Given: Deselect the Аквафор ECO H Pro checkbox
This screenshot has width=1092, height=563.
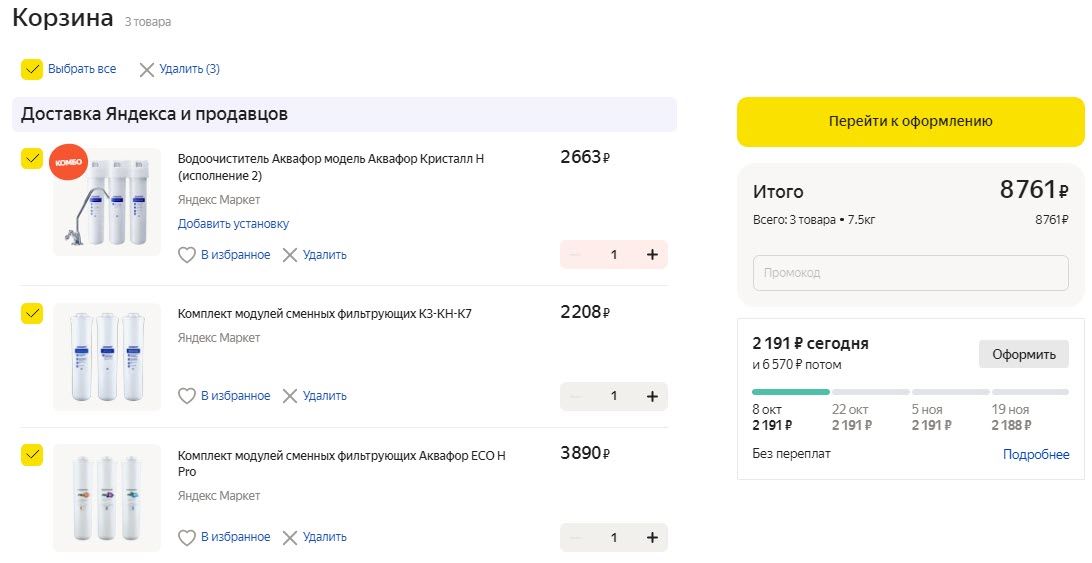Looking at the screenshot, I should 32,455.
